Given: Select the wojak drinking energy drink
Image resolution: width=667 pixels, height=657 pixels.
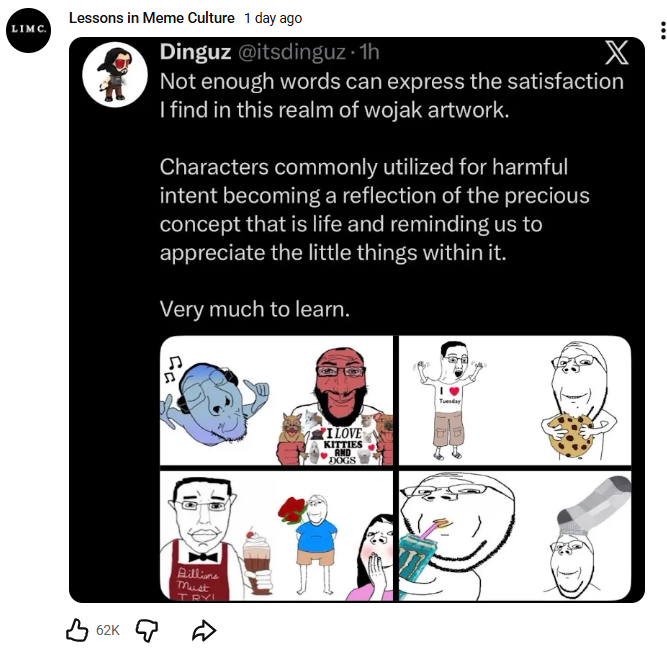Looking at the screenshot, I should [x=457, y=537].
